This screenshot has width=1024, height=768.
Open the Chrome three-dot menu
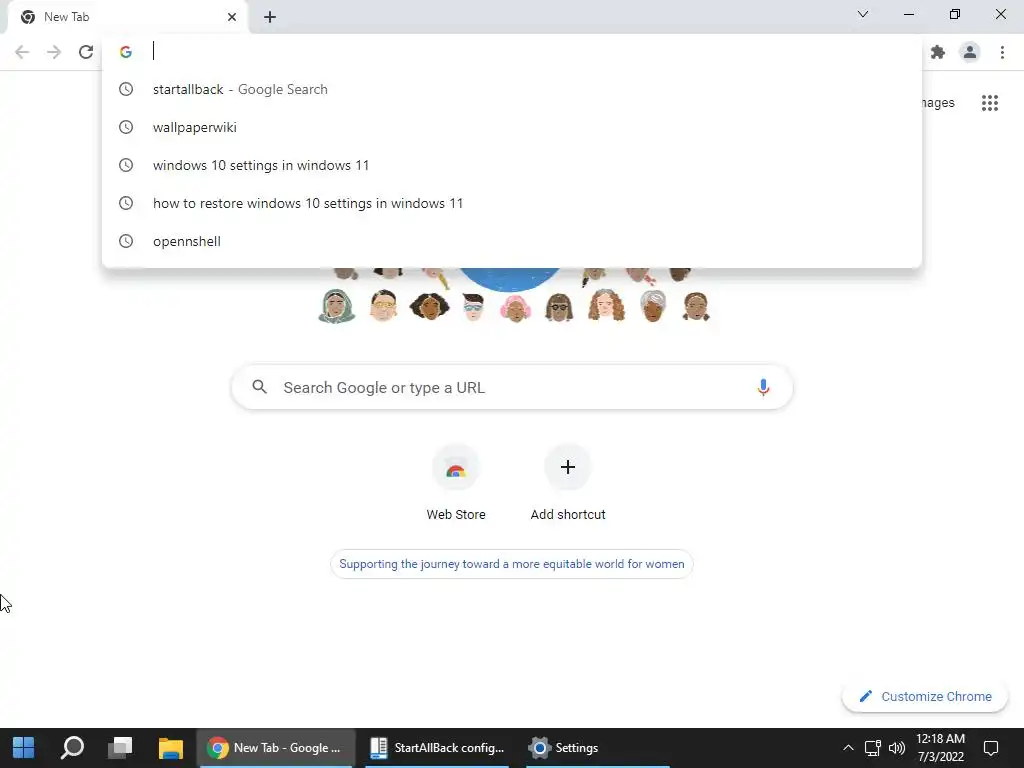(1002, 52)
